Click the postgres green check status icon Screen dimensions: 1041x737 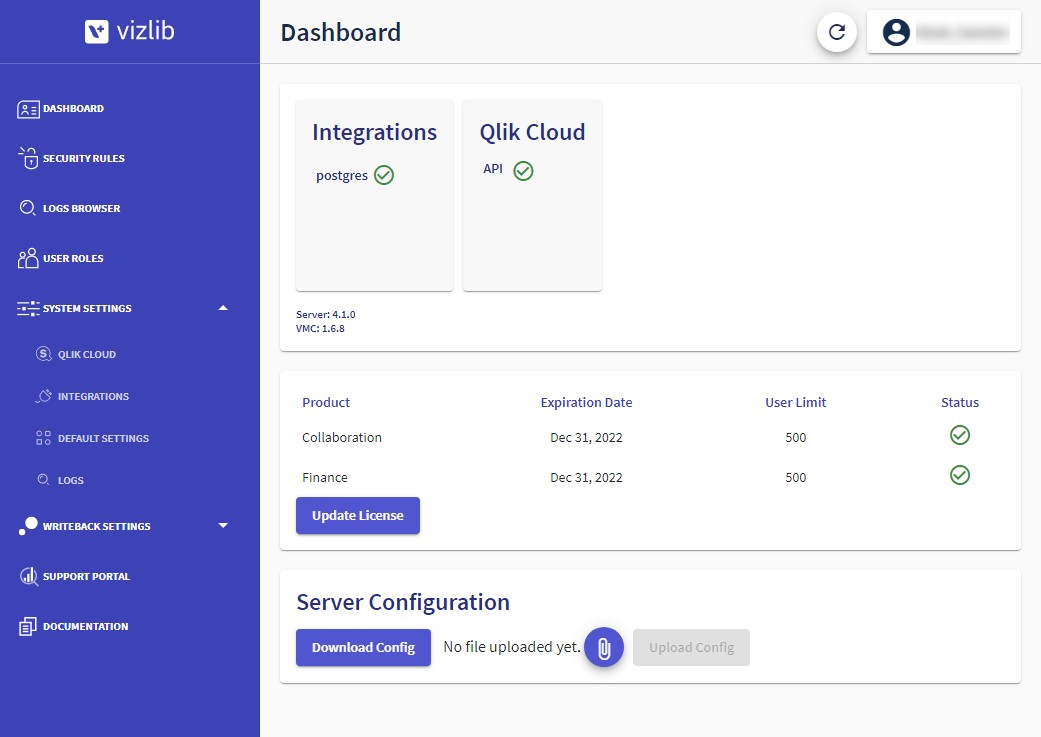coord(384,175)
